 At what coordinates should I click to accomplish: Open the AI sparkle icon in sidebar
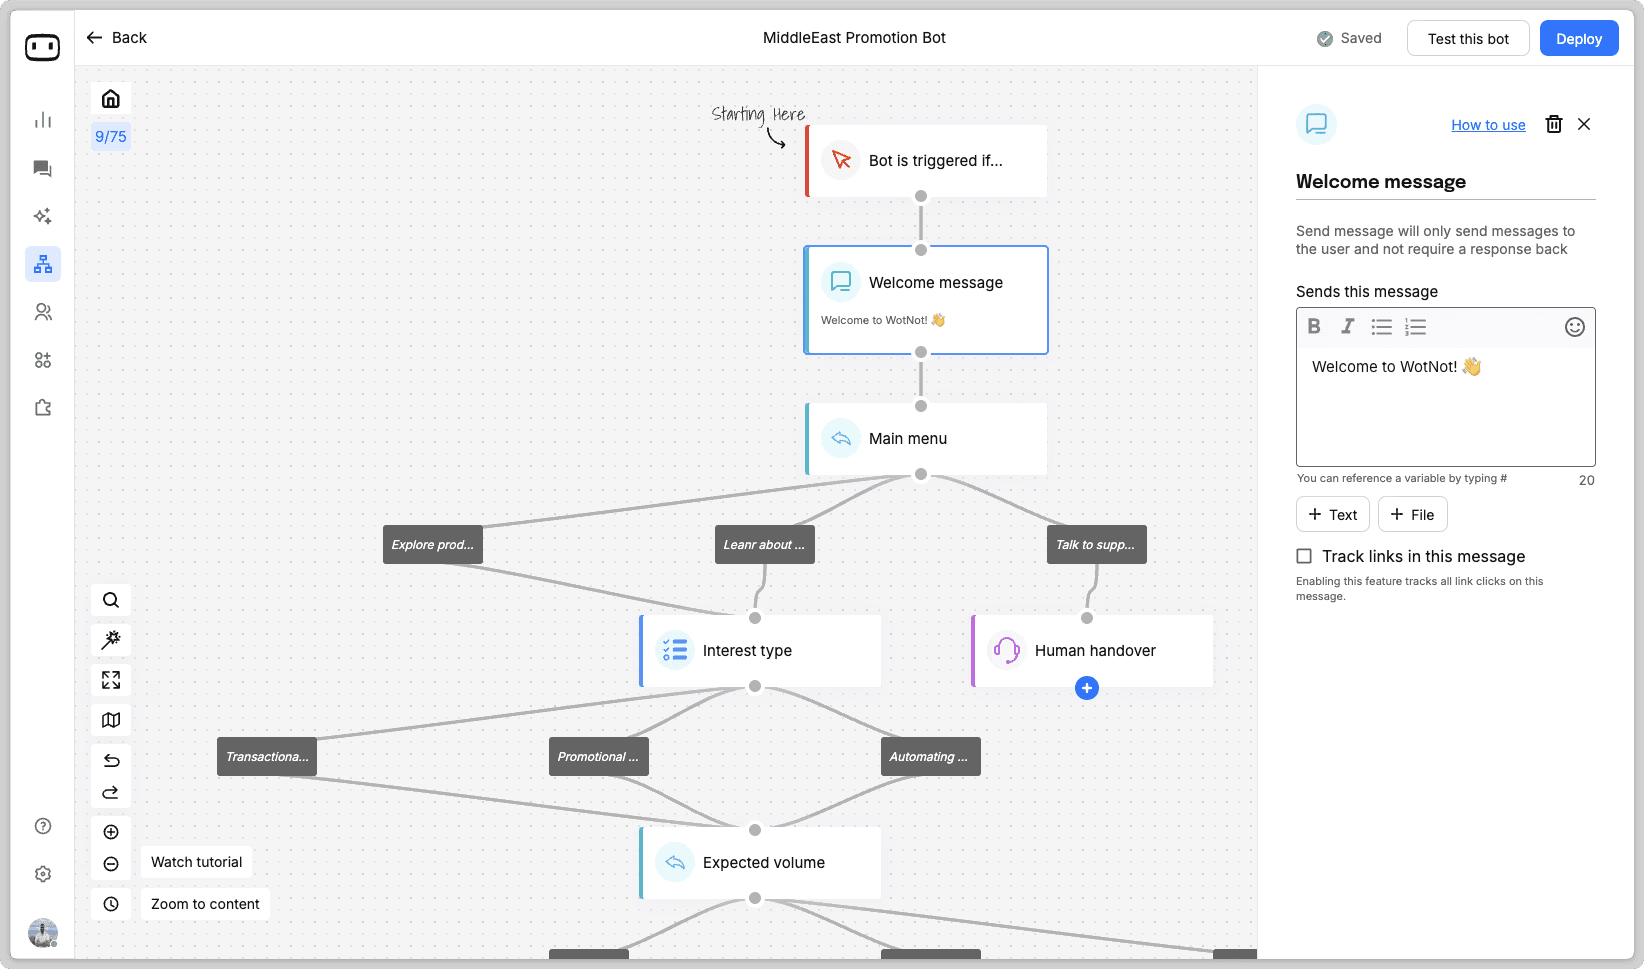click(43, 216)
